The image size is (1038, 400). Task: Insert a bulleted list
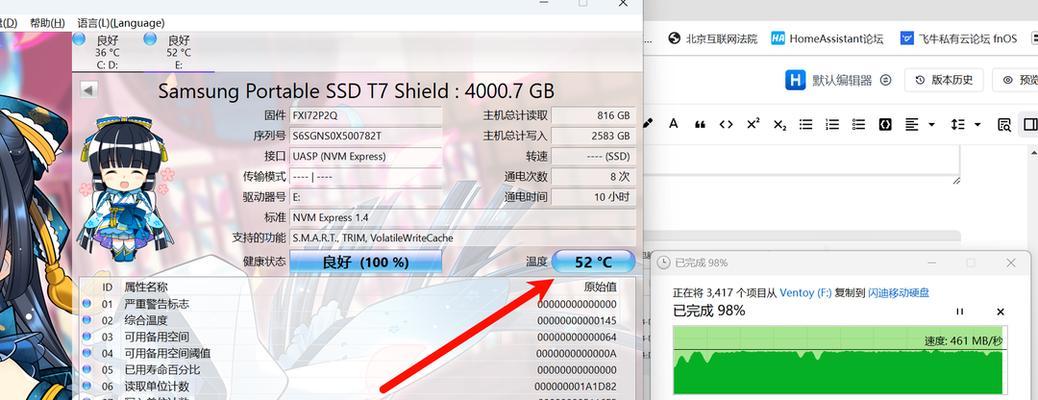[806, 125]
